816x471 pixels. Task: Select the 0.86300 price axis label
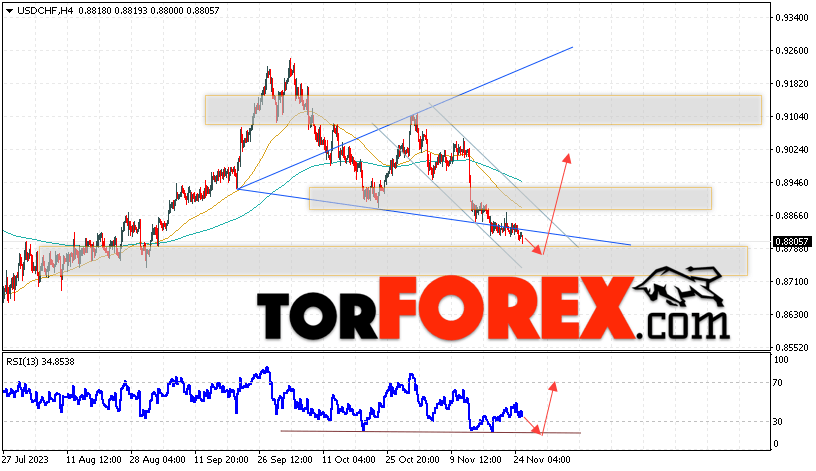[x=792, y=314]
